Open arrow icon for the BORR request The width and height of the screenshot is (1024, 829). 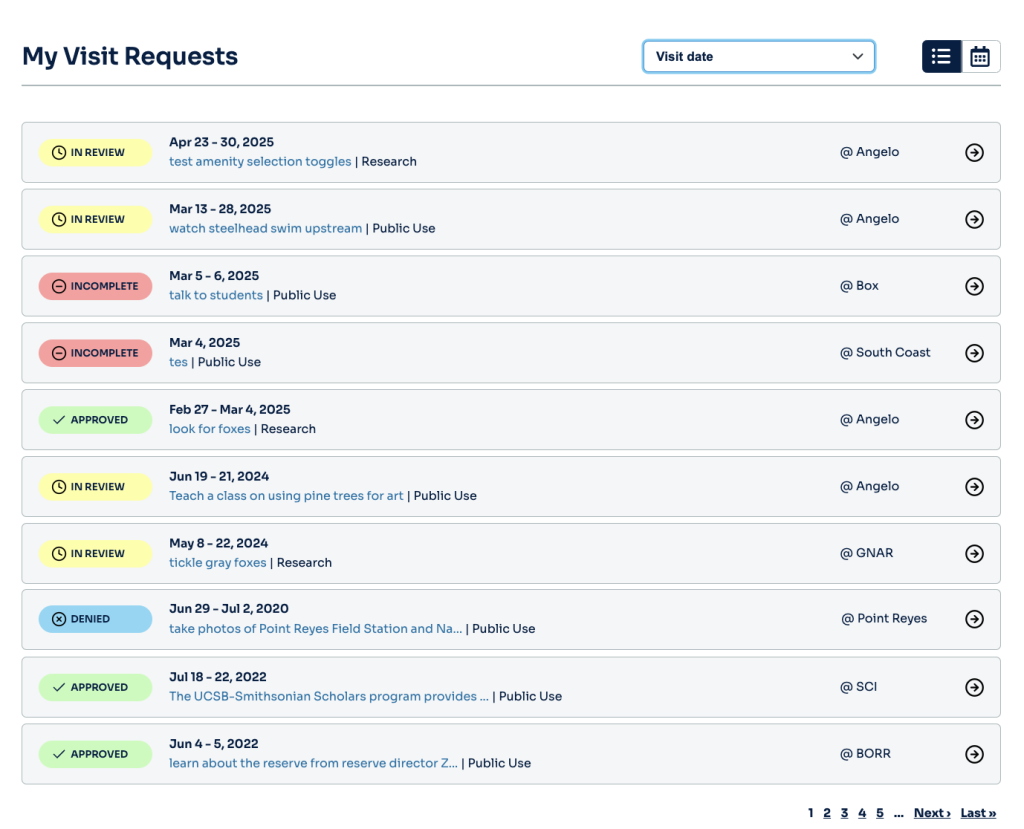tap(974, 754)
